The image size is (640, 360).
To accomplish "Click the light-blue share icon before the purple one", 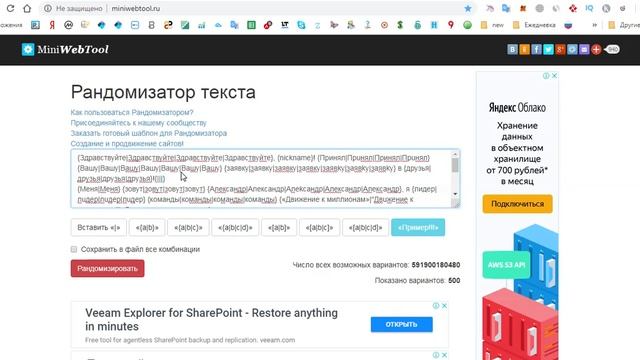I will pos(572,49).
